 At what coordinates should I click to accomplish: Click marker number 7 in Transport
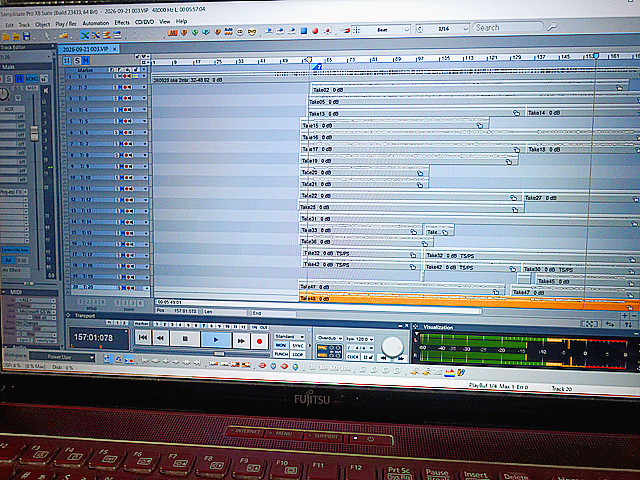point(203,326)
